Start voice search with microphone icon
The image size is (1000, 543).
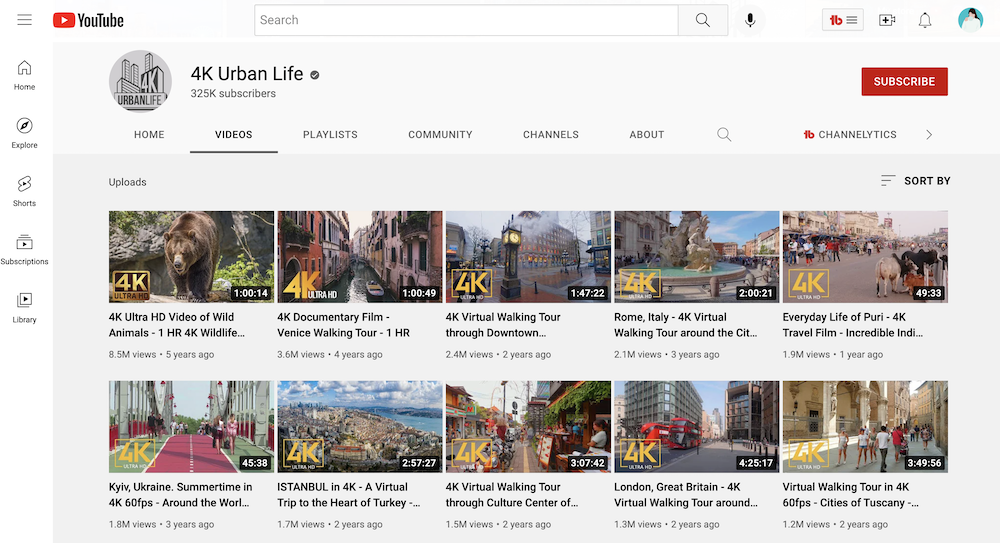pyautogui.click(x=750, y=20)
